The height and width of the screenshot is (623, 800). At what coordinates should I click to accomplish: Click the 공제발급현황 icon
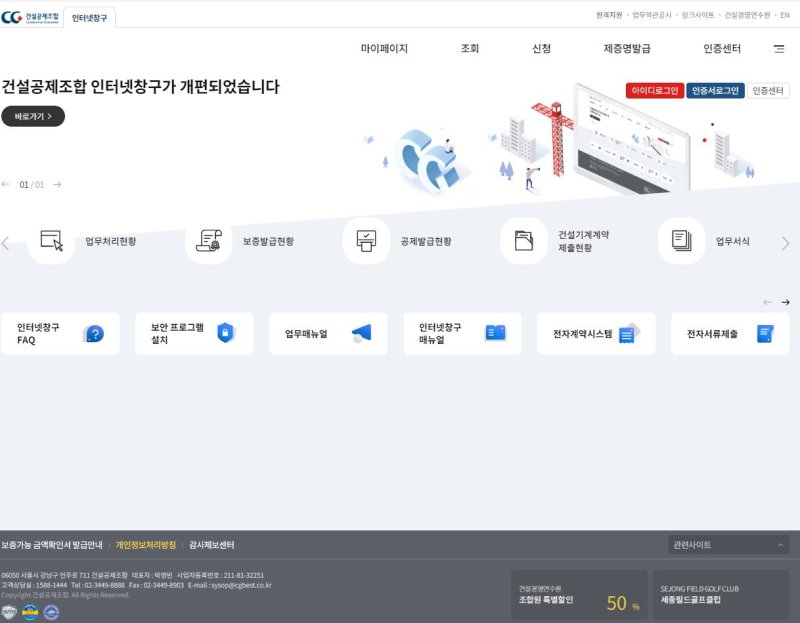[366, 241]
